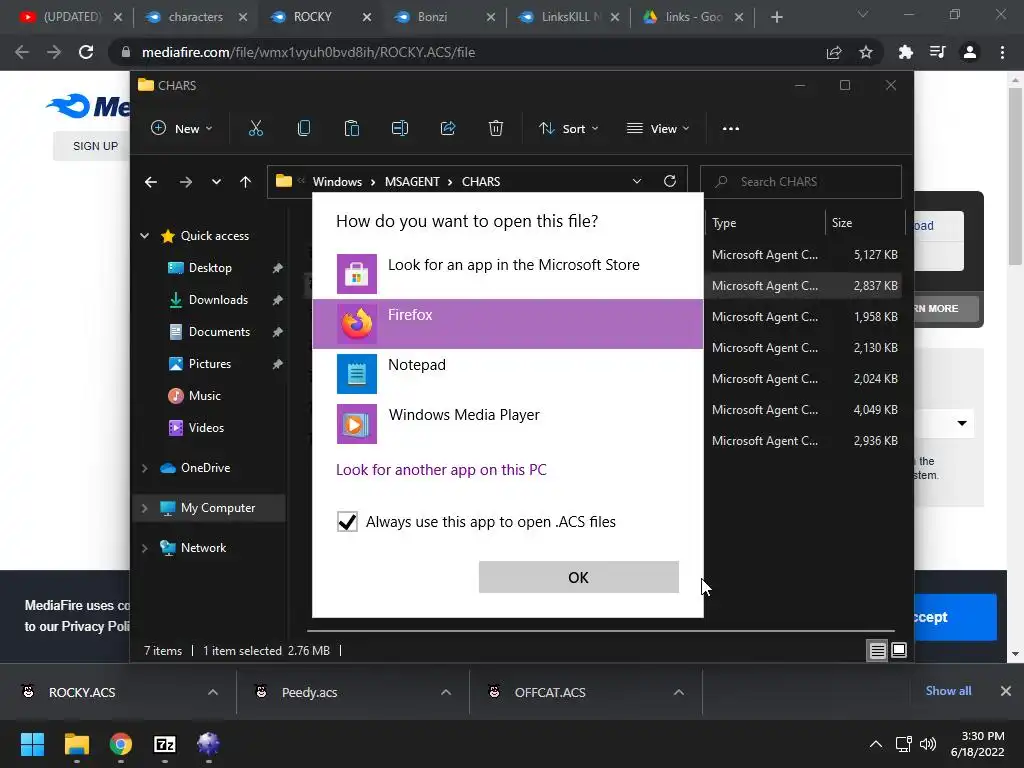
Task: Click the Cut scissors icon in Explorer toolbar
Action: (x=255, y=129)
